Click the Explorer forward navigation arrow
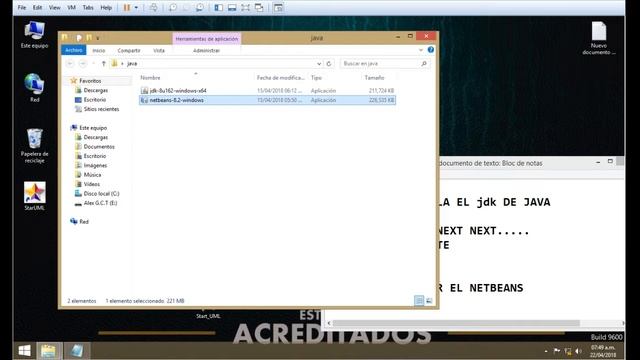This screenshot has width=640, height=360. point(83,64)
